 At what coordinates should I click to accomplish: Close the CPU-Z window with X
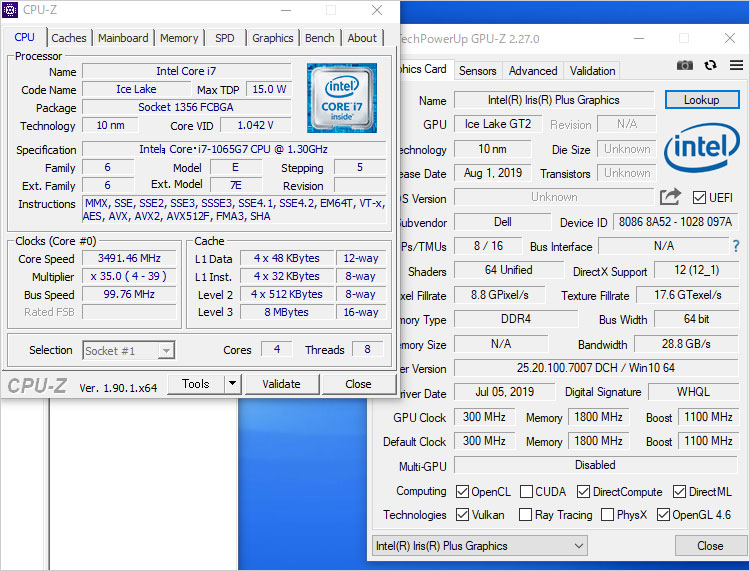coord(377,10)
